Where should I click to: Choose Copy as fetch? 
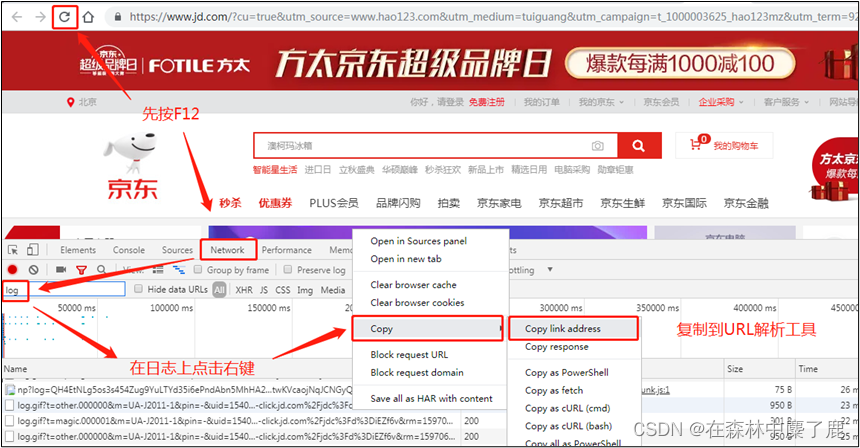click(553, 390)
